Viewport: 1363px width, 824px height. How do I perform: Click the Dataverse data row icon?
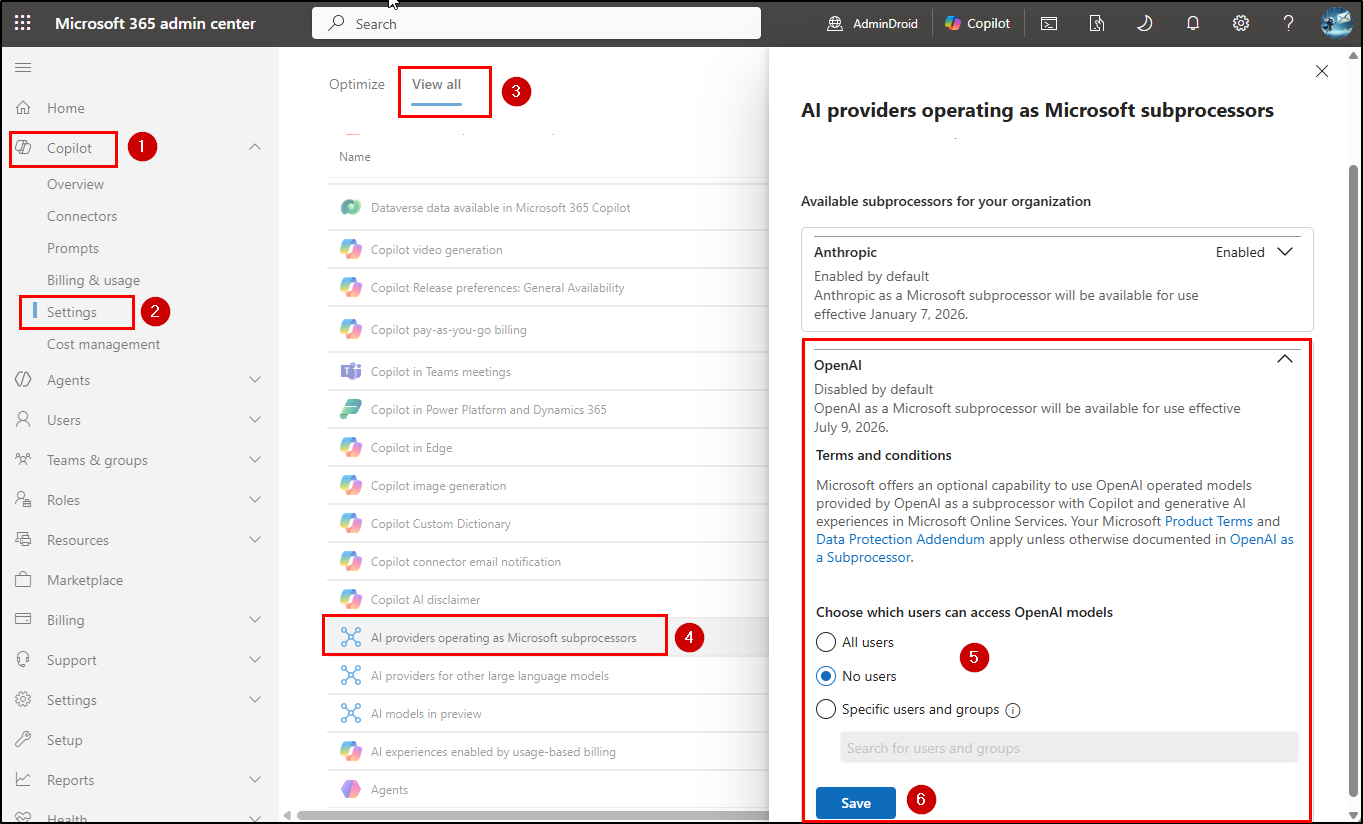click(x=350, y=208)
